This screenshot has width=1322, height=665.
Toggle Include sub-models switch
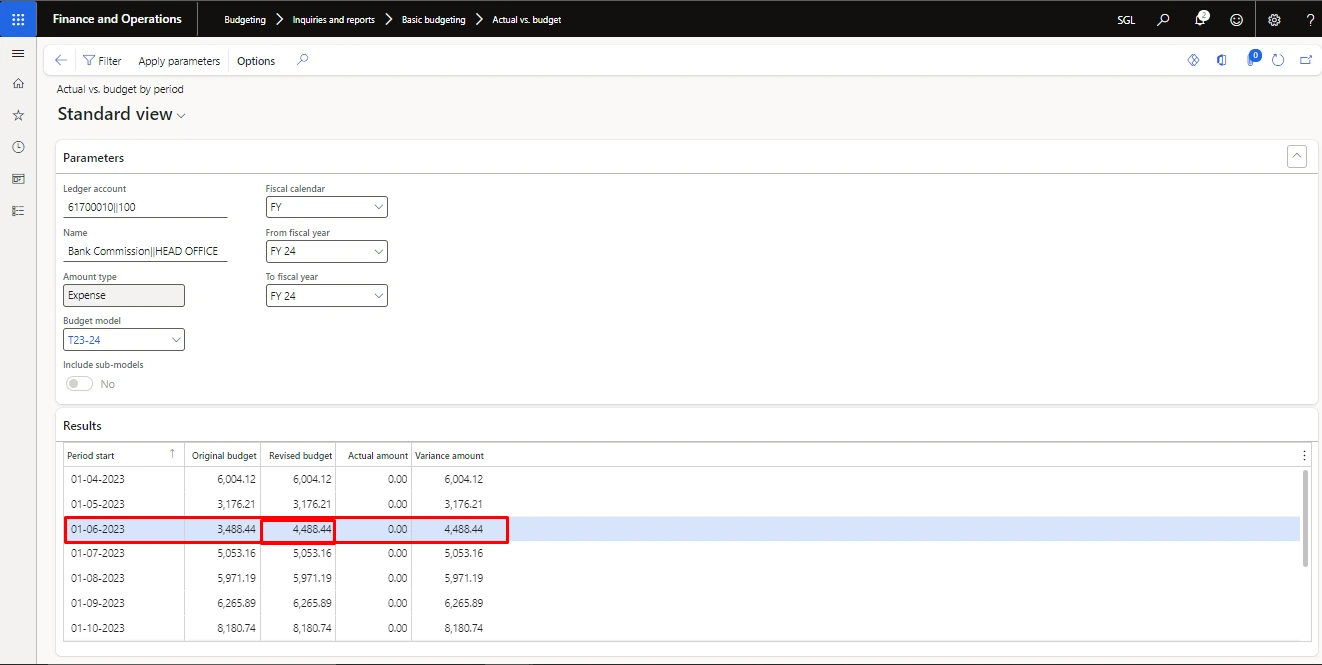pyautogui.click(x=79, y=384)
